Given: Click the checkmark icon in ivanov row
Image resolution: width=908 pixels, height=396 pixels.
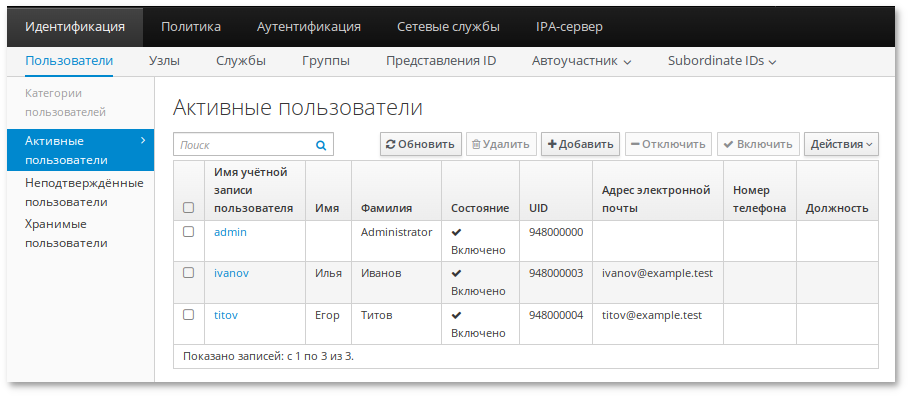Looking at the screenshot, I should 456,273.
